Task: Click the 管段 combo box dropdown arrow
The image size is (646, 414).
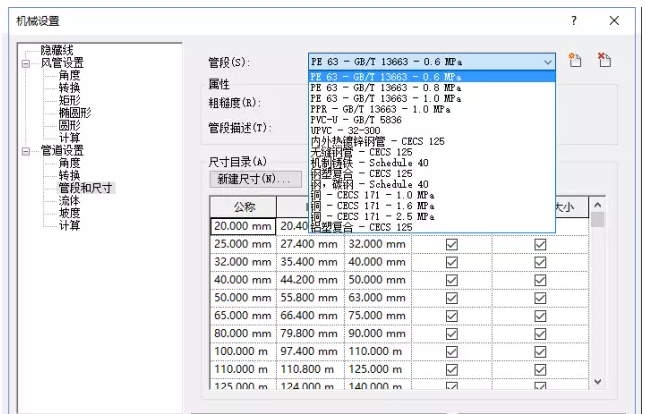Action: click(546, 62)
